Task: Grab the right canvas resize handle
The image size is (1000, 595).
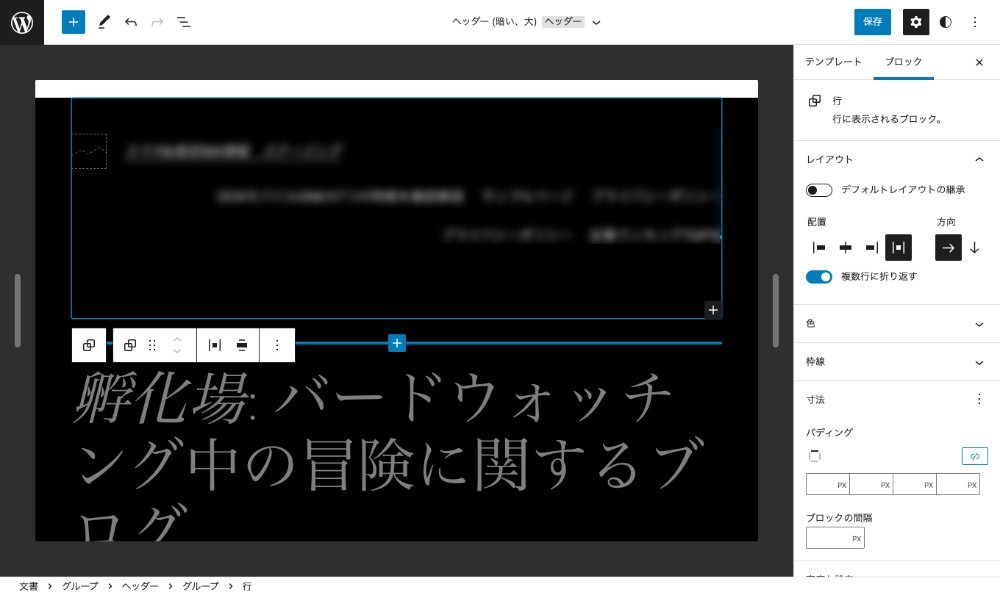Action: tap(776, 311)
